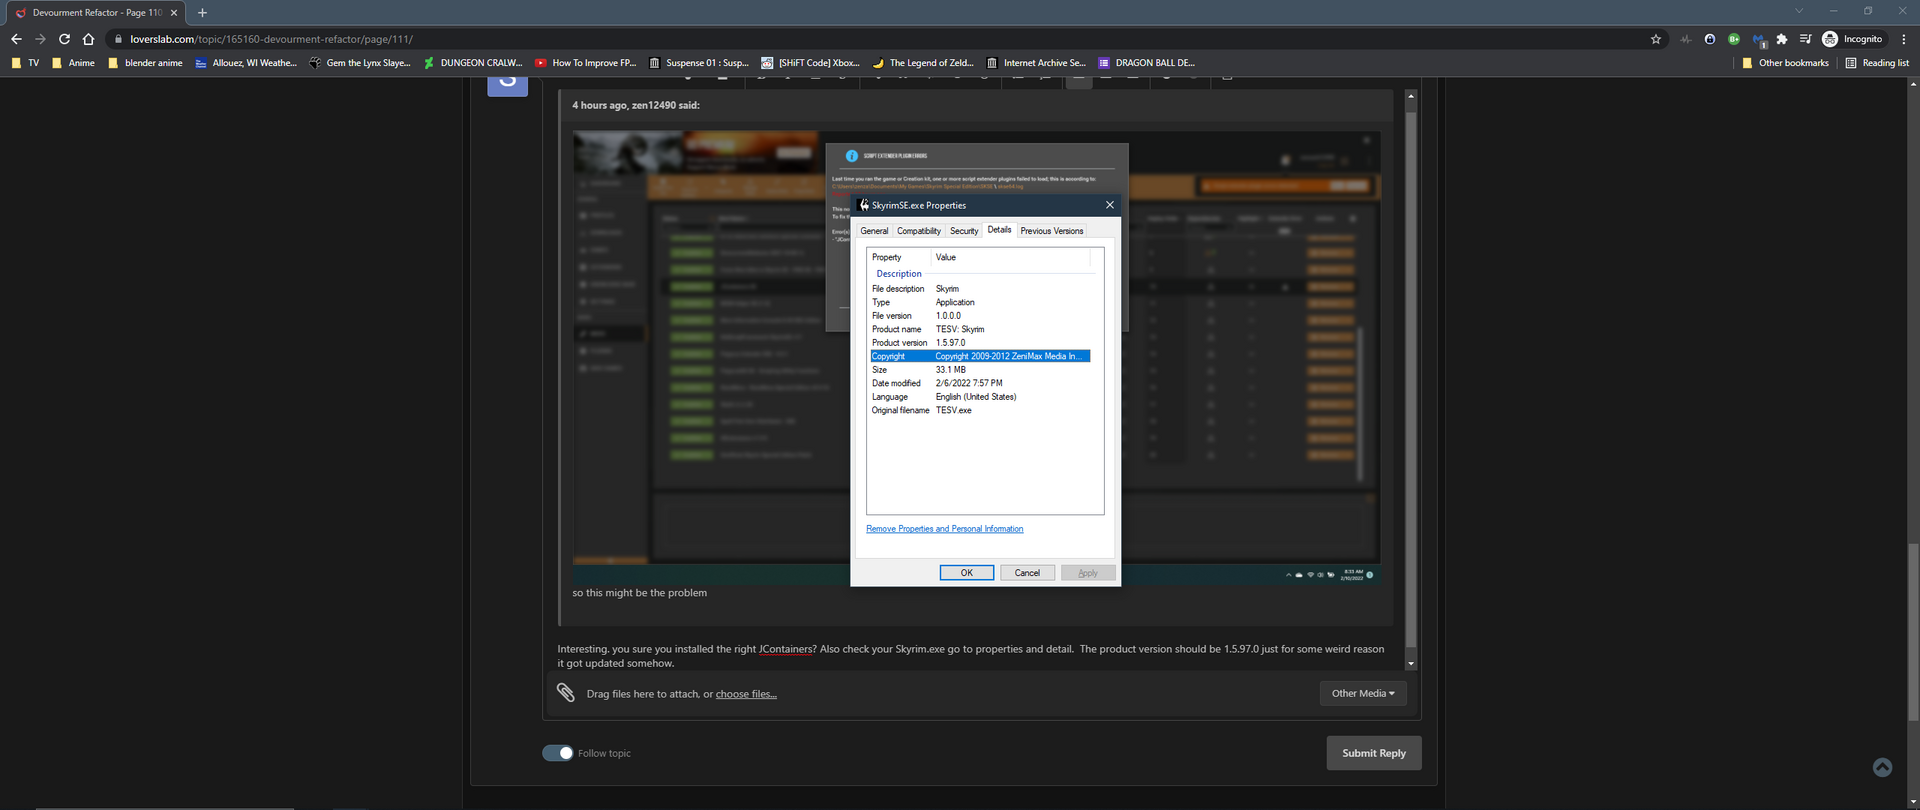Screen dimensions: 1920x810
Task: Cancel the Properties dialog
Action: pos(1027,573)
